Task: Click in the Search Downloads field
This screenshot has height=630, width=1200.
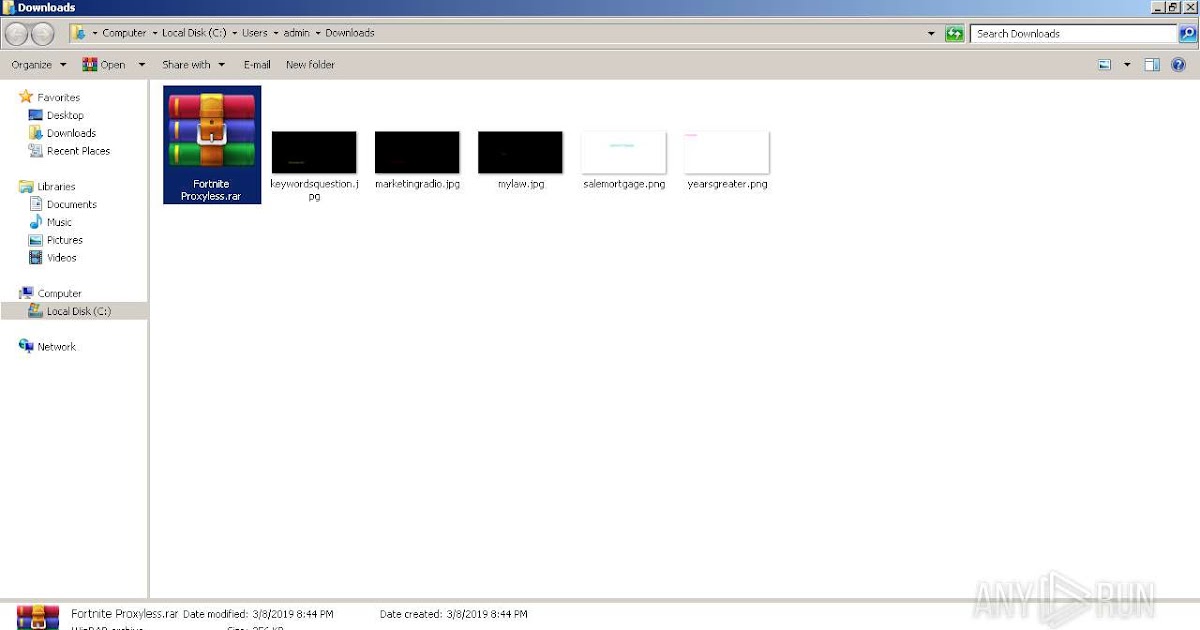Action: click(1074, 33)
